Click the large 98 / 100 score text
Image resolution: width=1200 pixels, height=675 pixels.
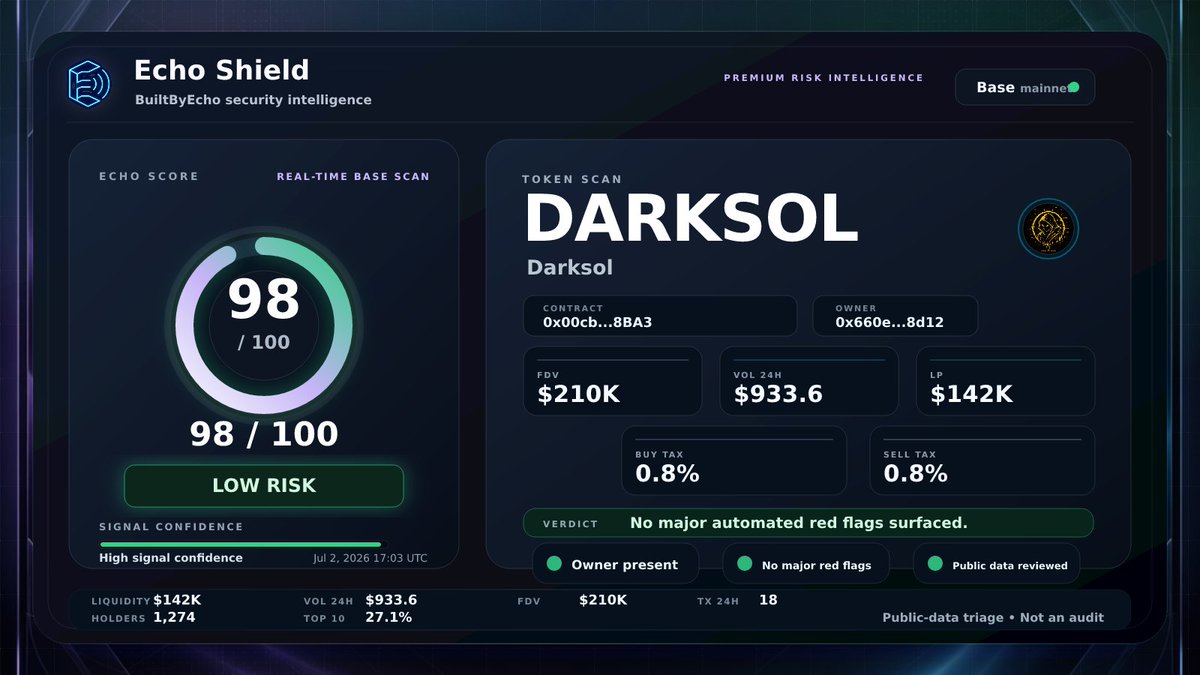pos(264,434)
